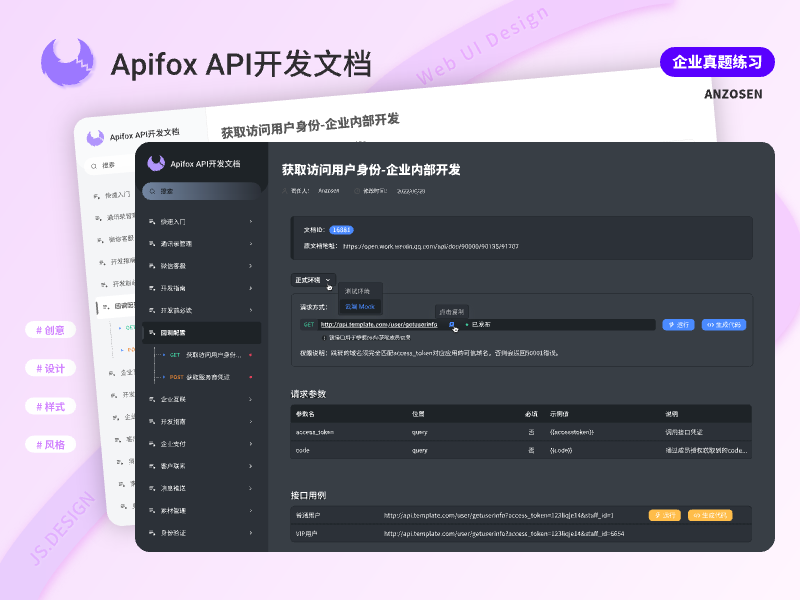Click the {{accesstoken}} example value cell
Screen dimensions: 800x600
click(x=571, y=432)
